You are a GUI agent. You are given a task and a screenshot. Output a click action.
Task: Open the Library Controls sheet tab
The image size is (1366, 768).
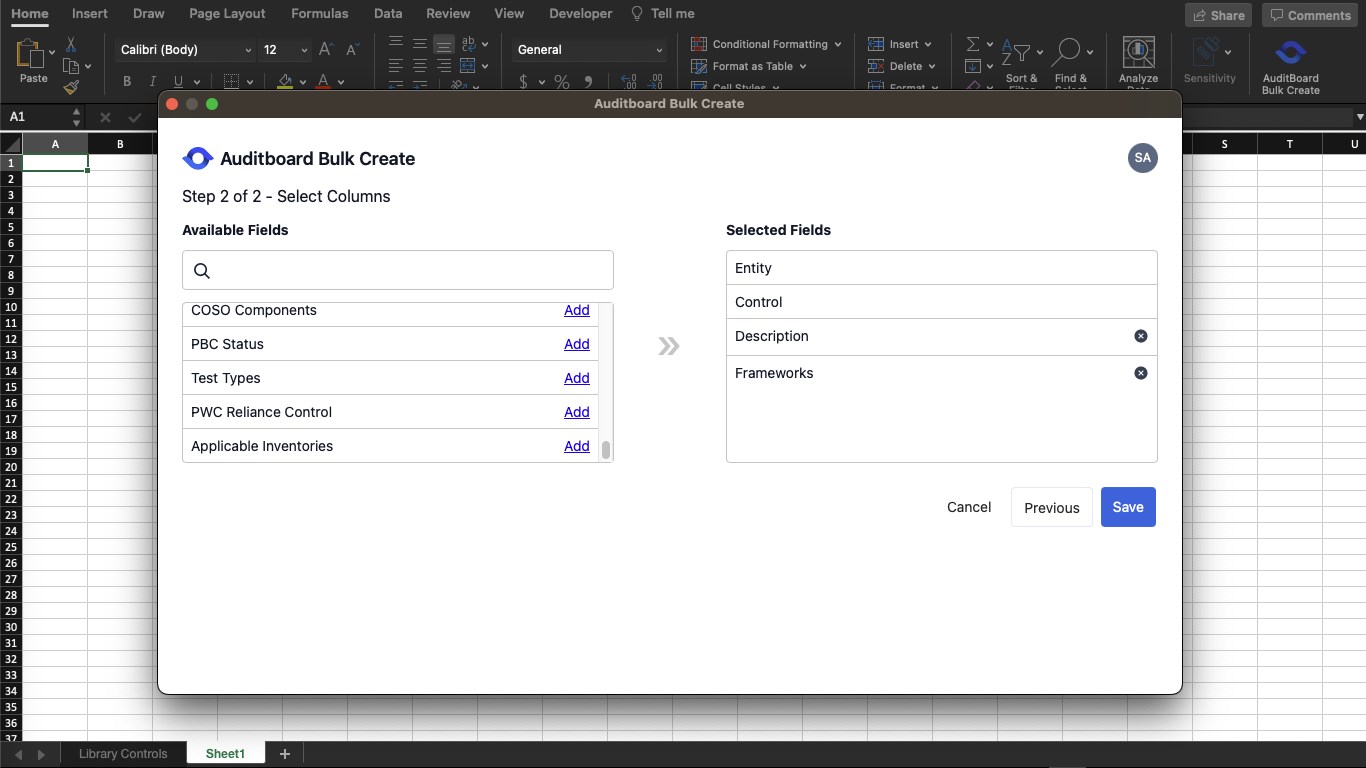[x=123, y=754]
